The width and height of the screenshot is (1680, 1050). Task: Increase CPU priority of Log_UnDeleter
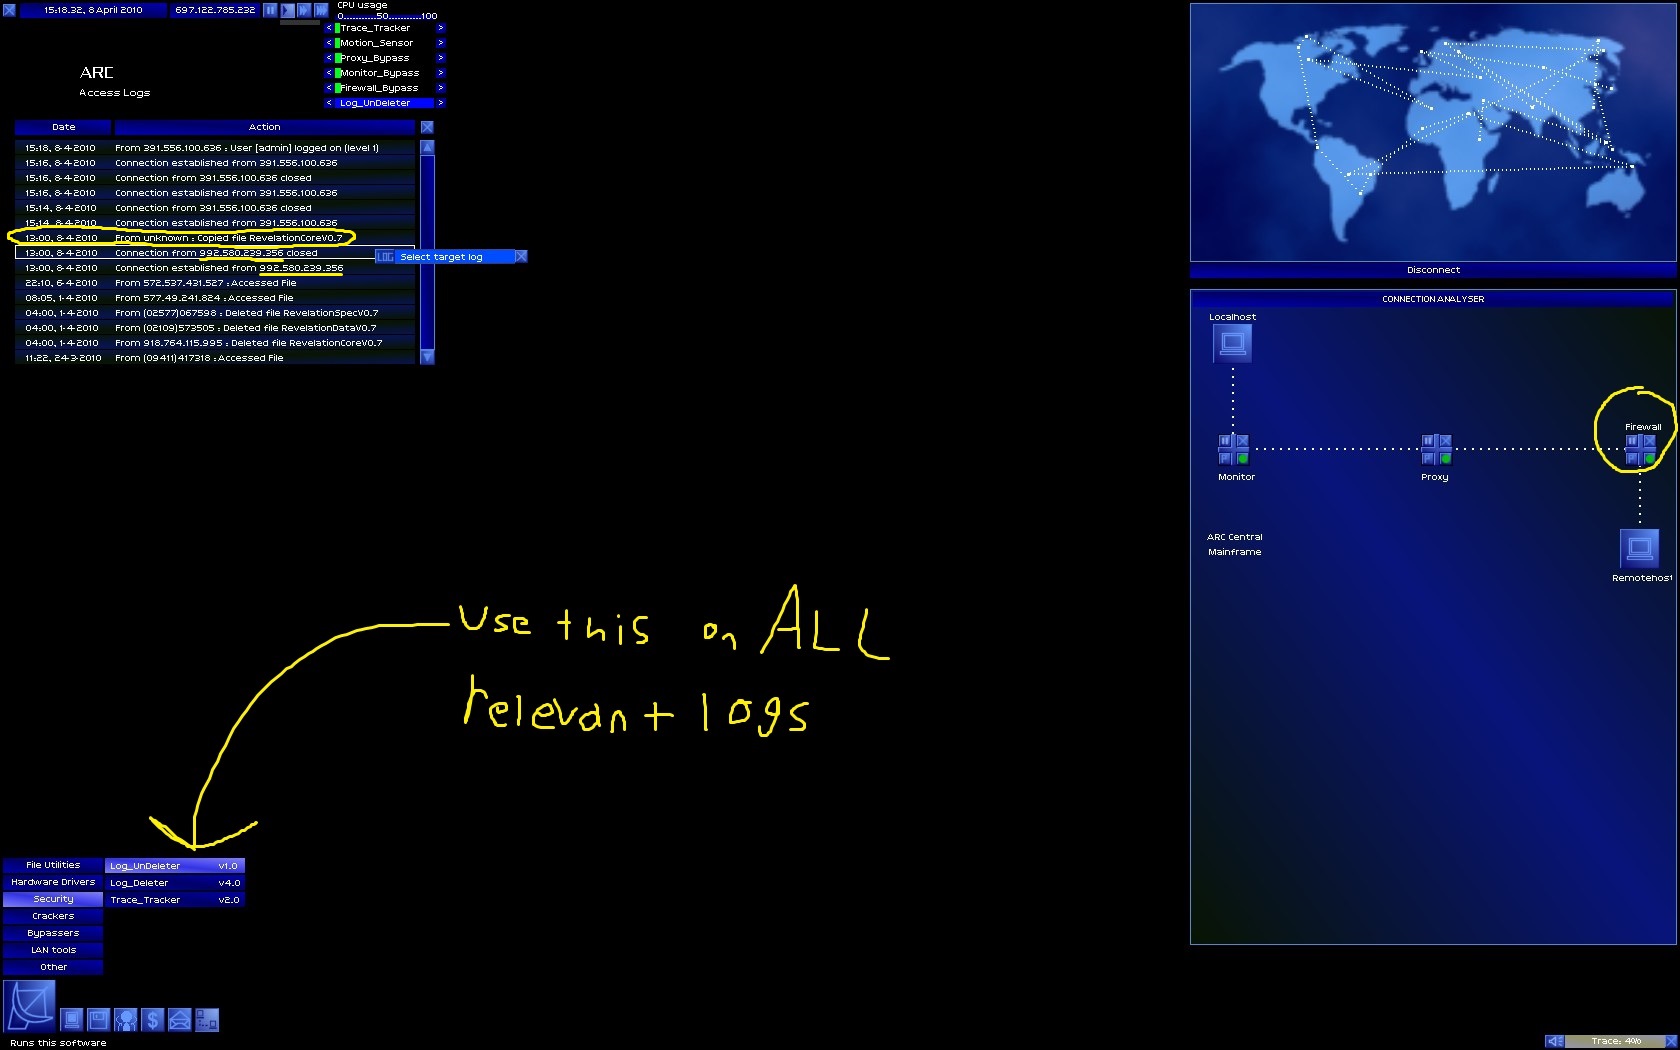point(440,103)
